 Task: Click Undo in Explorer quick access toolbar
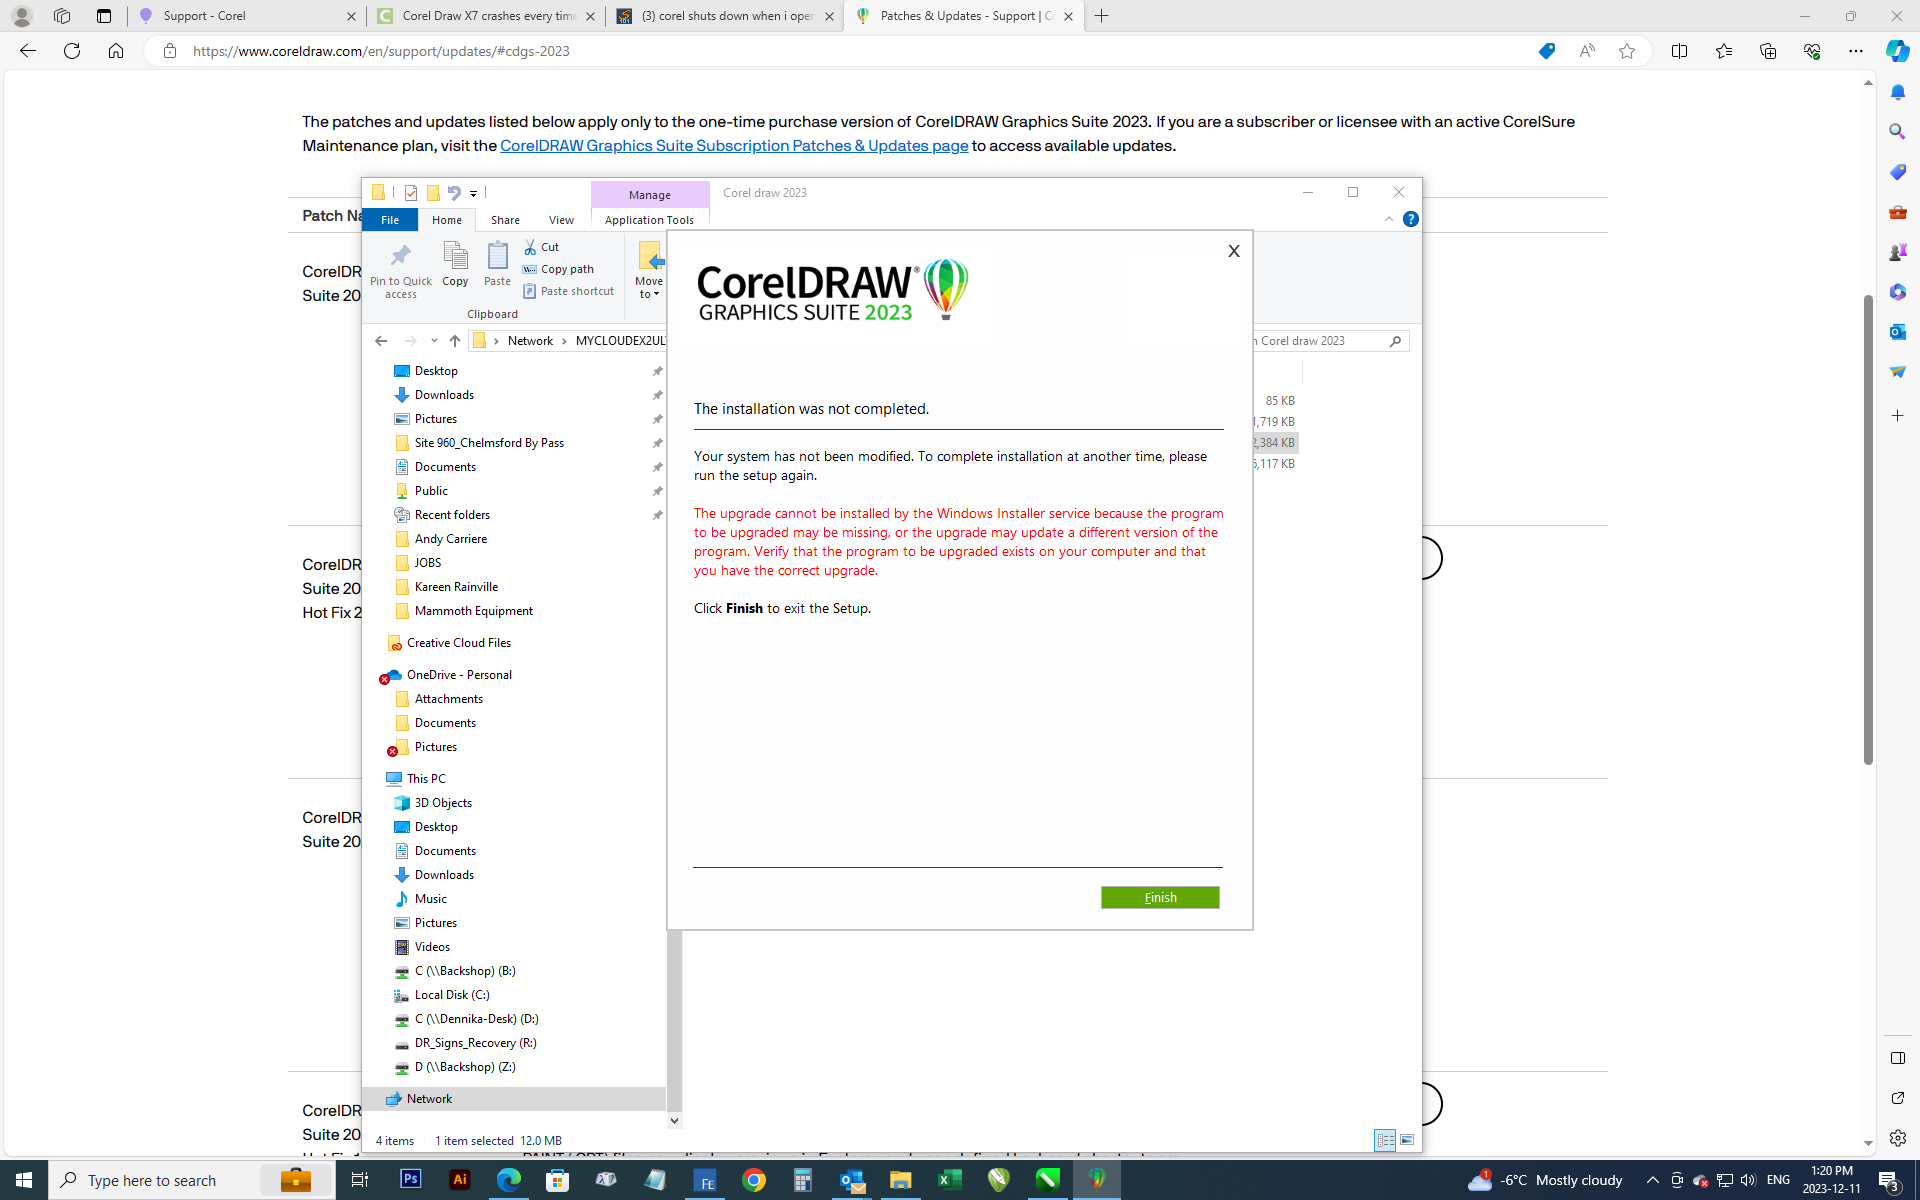coord(454,193)
